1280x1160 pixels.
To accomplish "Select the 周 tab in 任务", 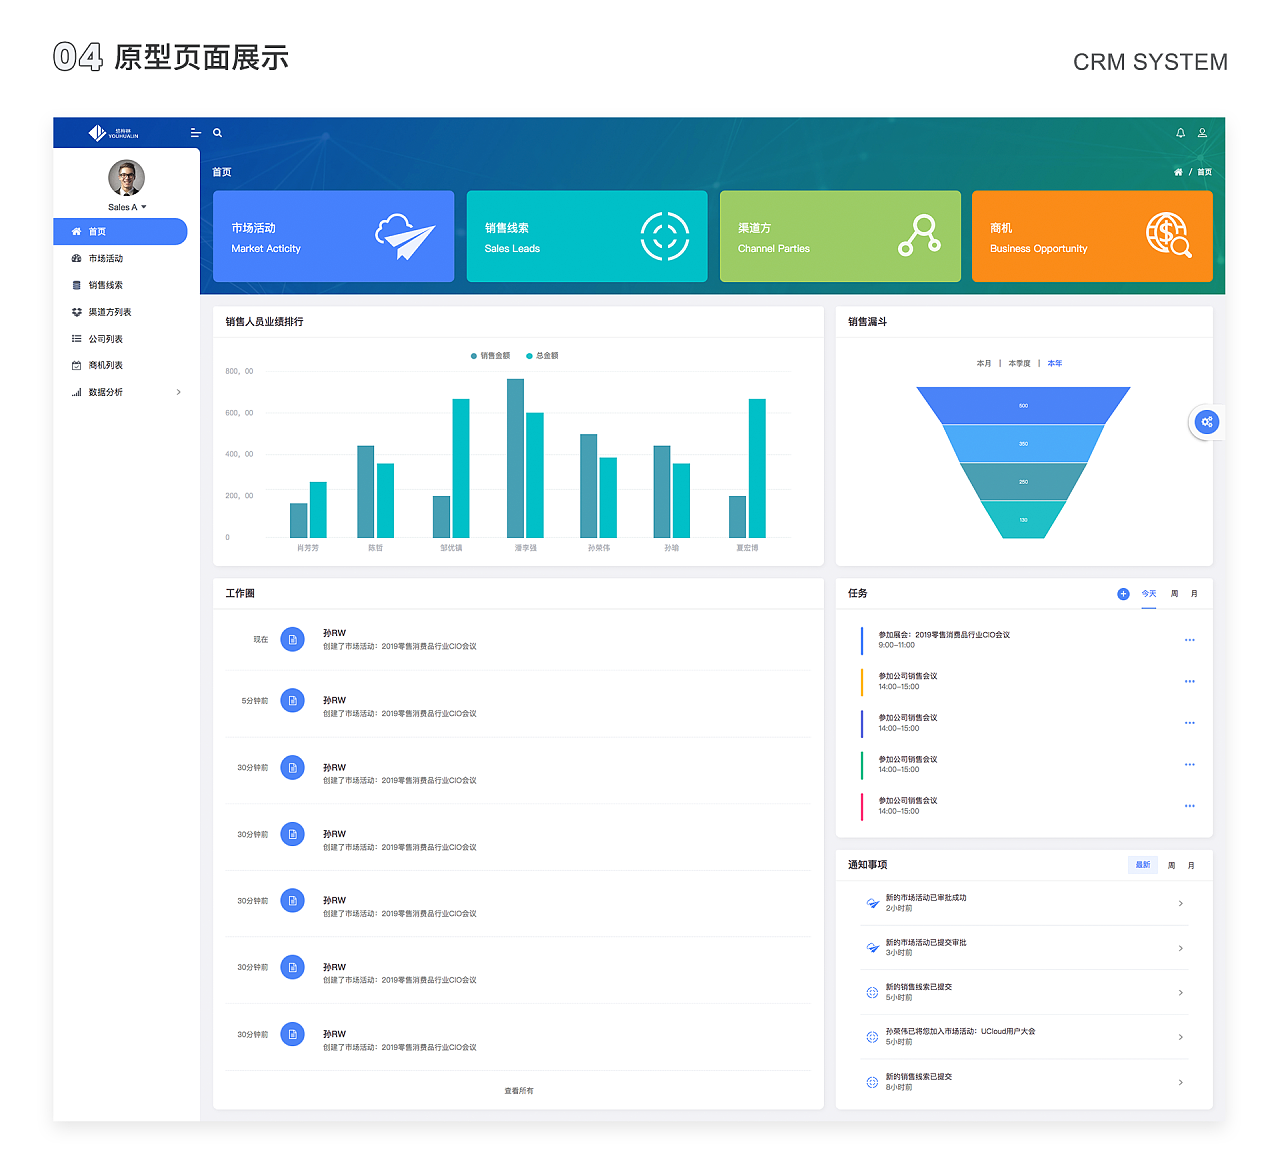I will coord(1174,594).
